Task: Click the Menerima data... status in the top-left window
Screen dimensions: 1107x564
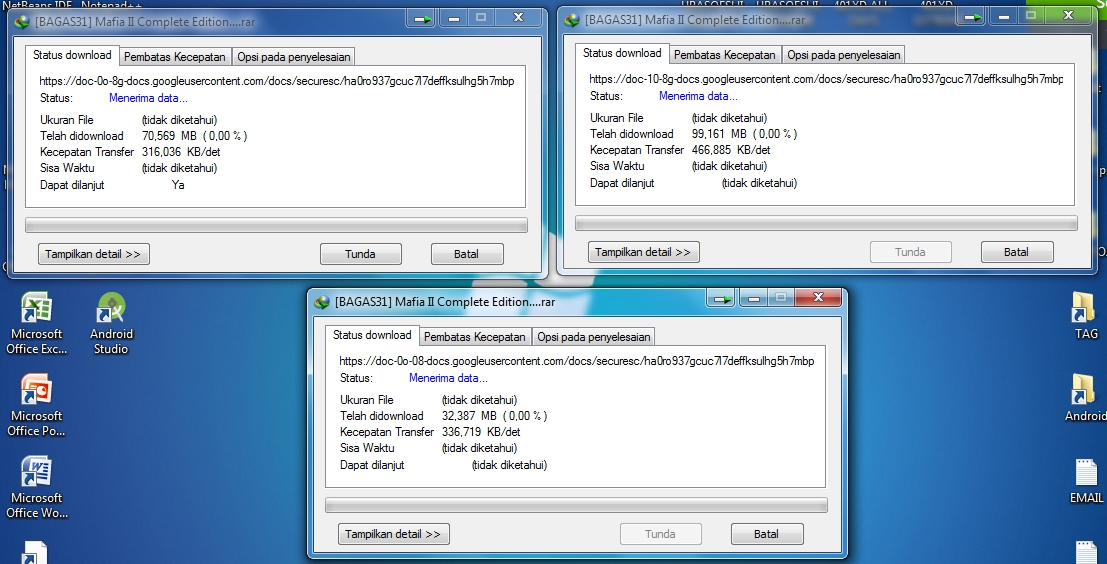Action: click(148, 98)
